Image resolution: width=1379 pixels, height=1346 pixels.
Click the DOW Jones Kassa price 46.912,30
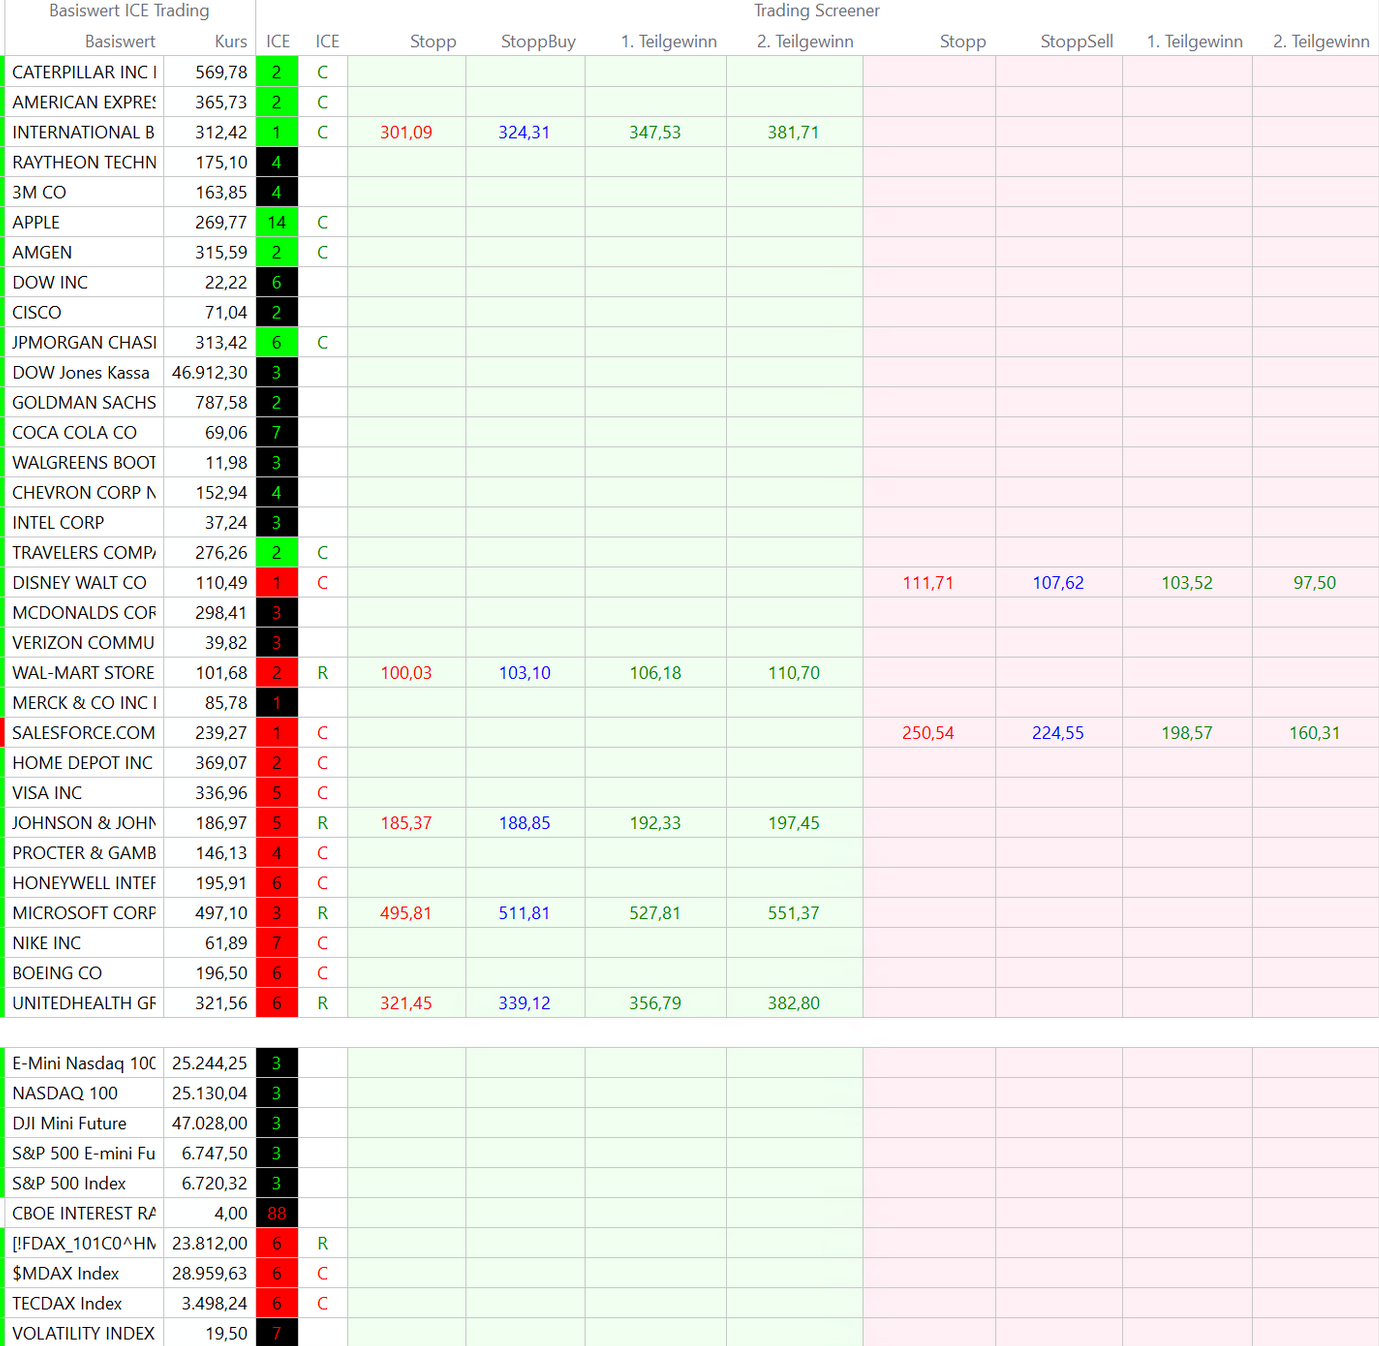[x=210, y=372]
